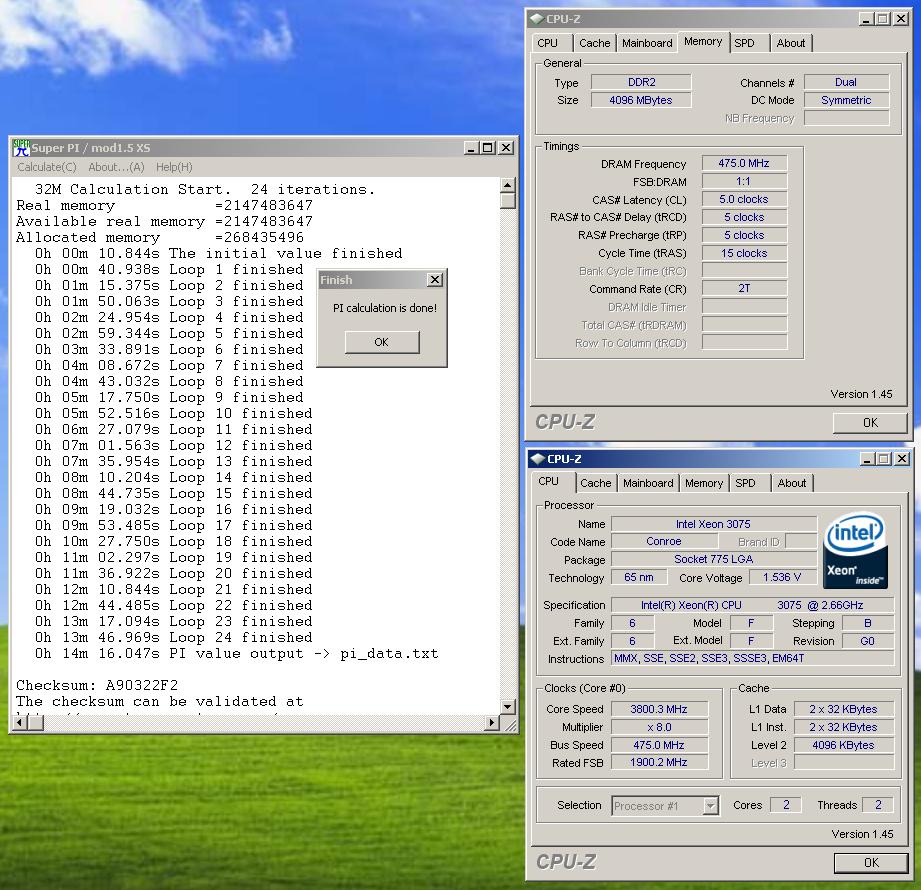Open the Help(H) menu in Super PI
921x890 pixels.
tap(174, 167)
